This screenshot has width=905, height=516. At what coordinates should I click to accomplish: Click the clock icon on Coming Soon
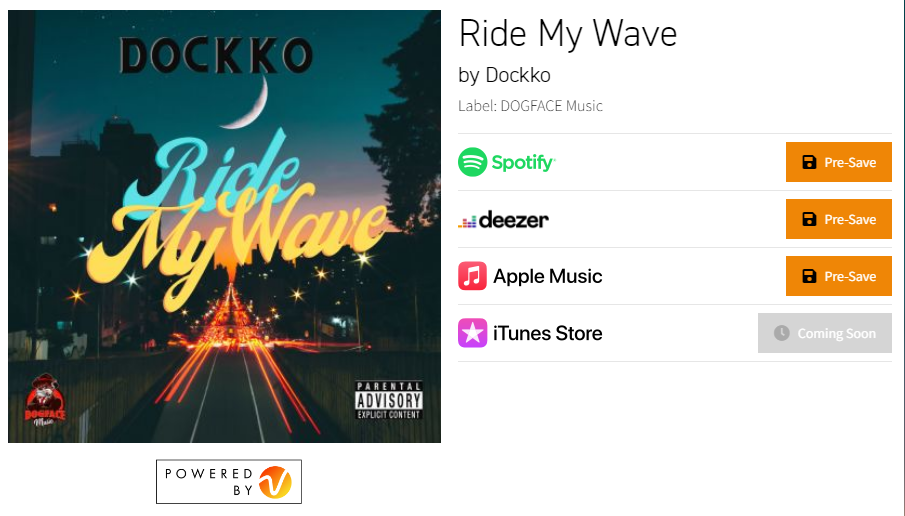pyautogui.click(x=781, y=333)
